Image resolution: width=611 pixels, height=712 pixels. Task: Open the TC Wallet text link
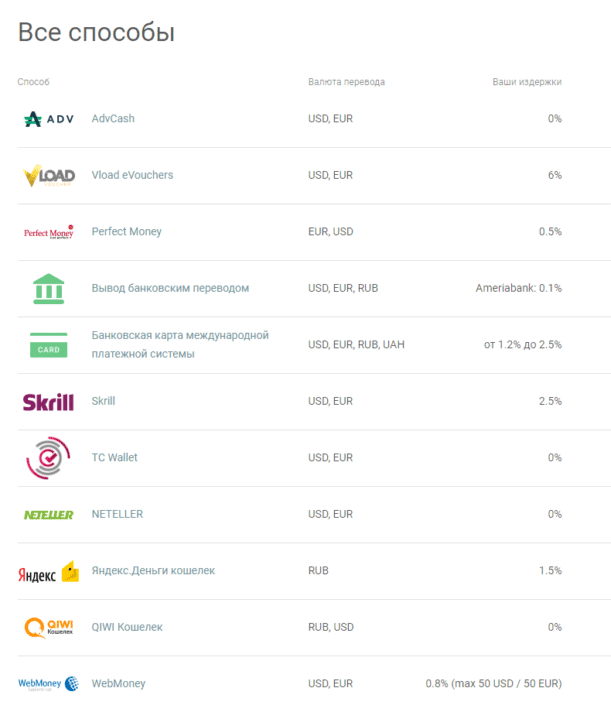tap(115, 458)
